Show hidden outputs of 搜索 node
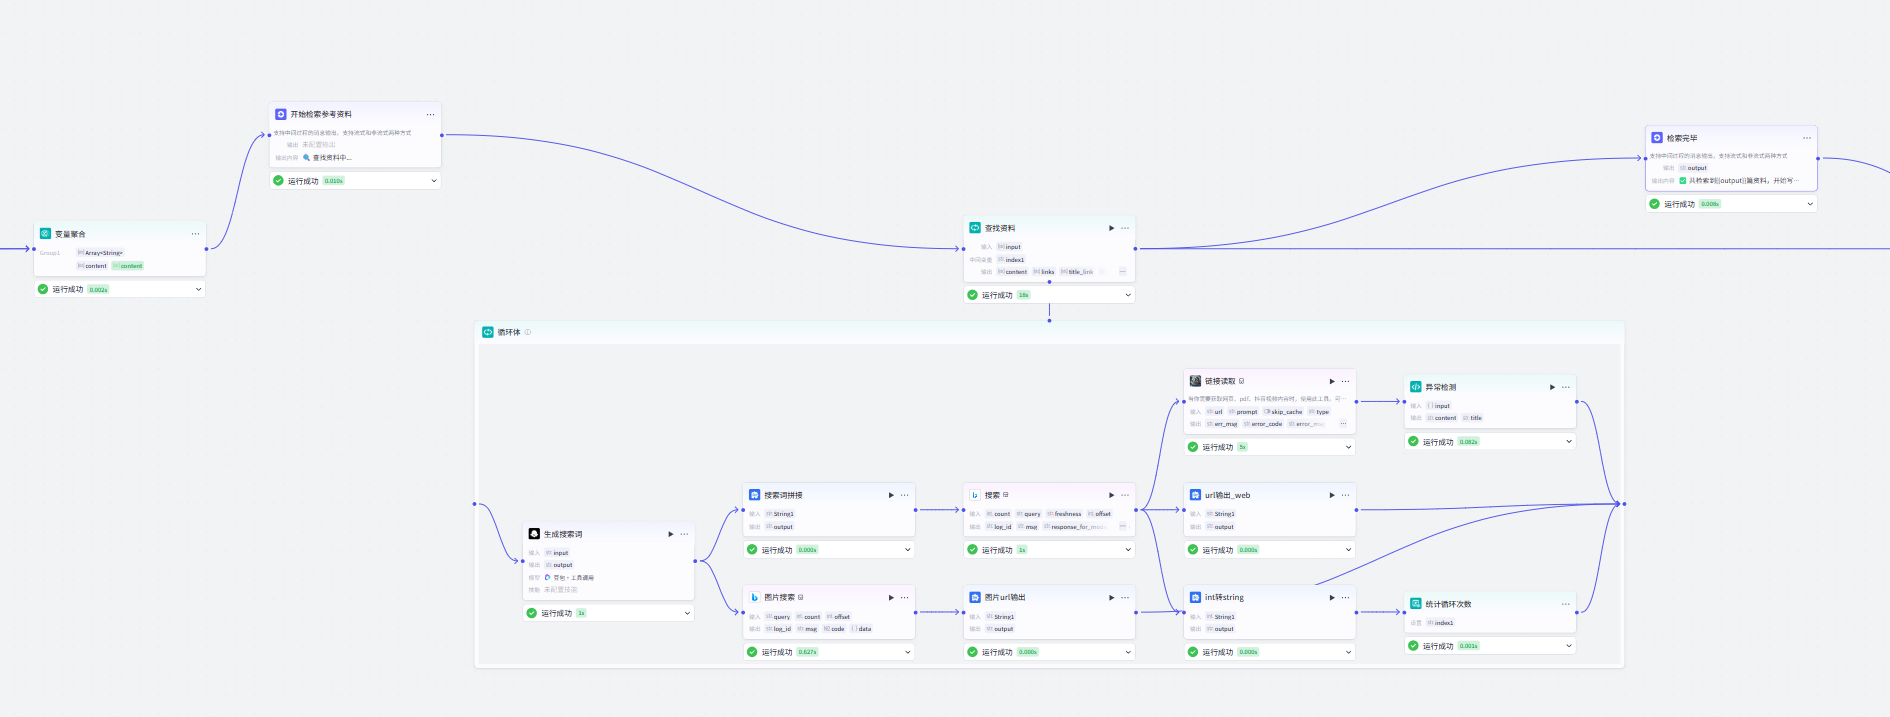 [1123, 526]
